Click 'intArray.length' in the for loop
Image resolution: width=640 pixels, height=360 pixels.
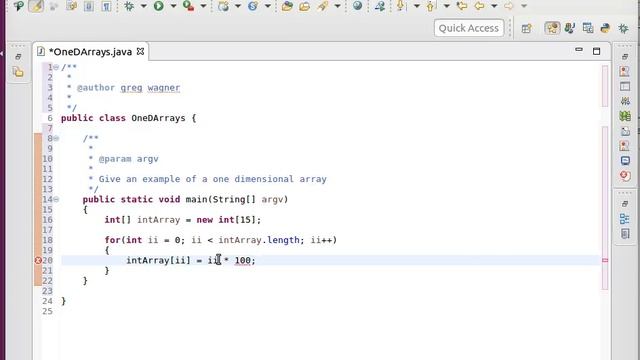click(x=259, y=240)
